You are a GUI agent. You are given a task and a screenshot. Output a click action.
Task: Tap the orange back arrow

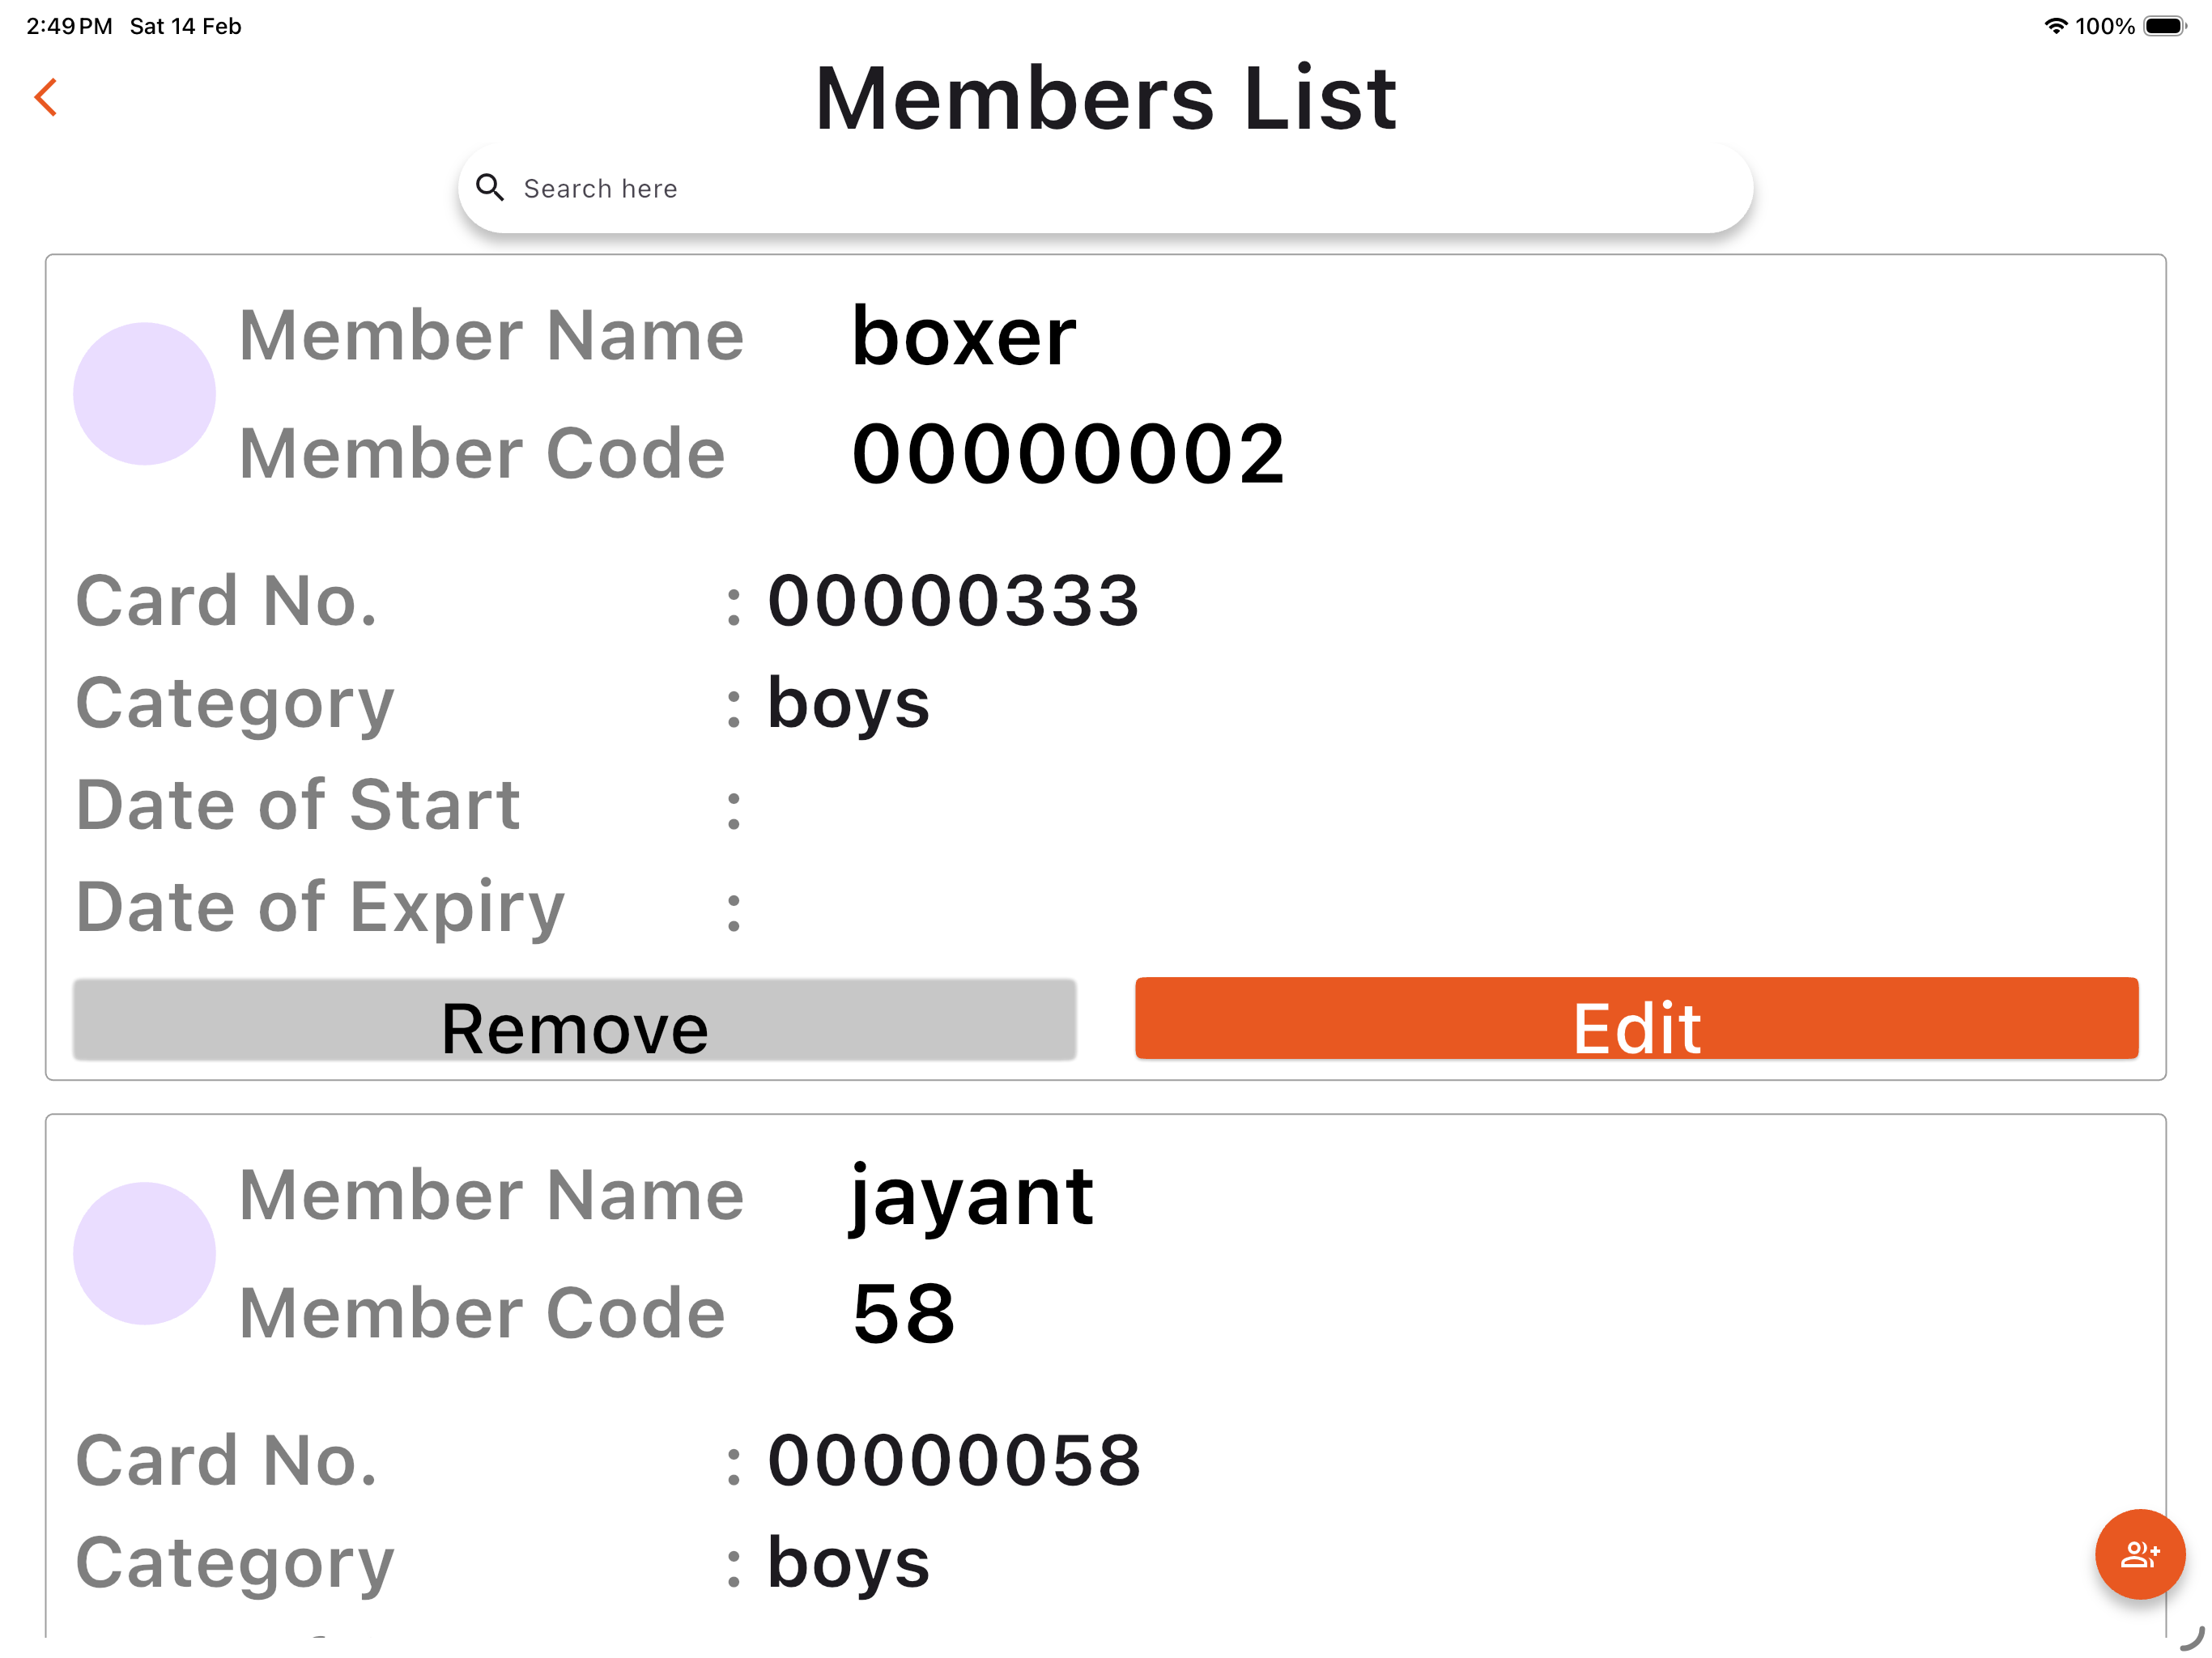coord(46,97)
